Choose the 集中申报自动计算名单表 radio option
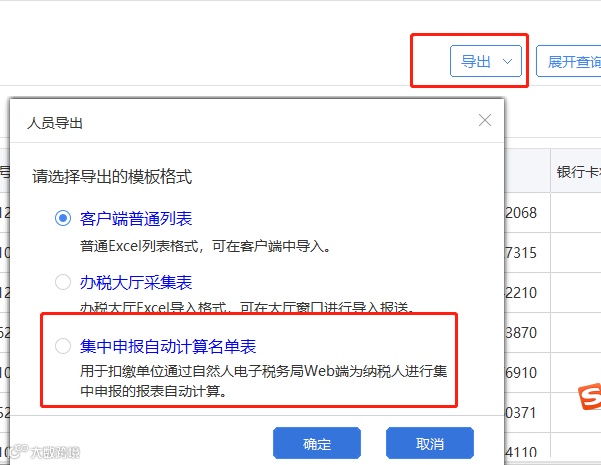601x465 pixels. point(63,346)
